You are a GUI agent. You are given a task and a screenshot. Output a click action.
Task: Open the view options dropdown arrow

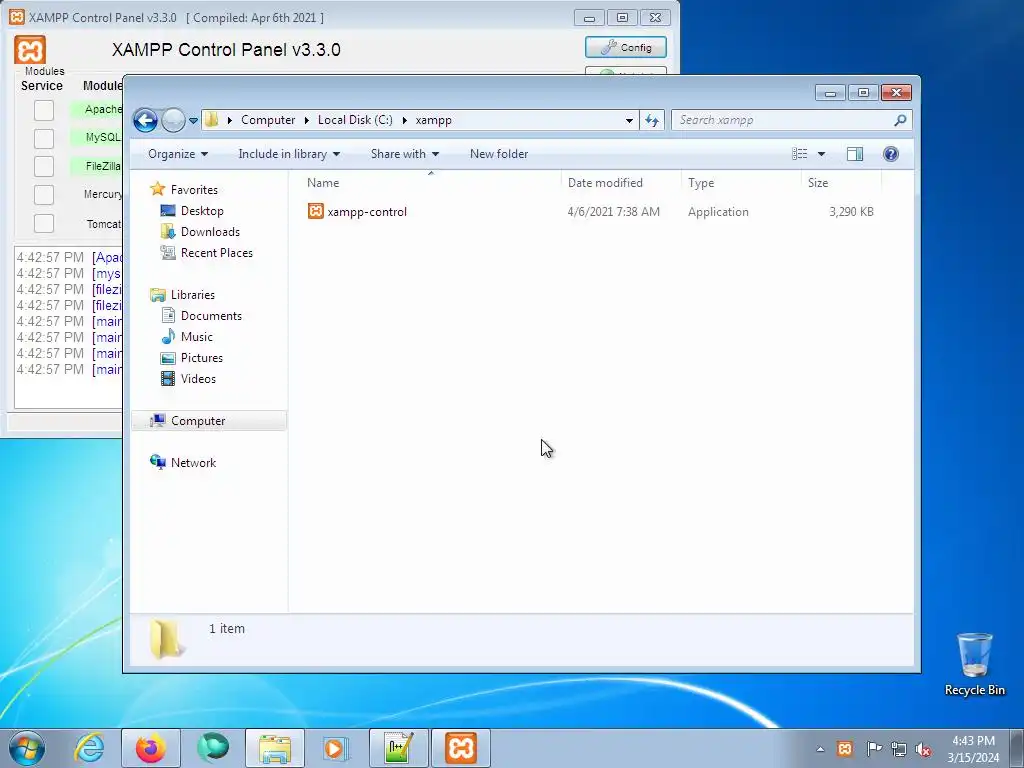click(822, 154)
